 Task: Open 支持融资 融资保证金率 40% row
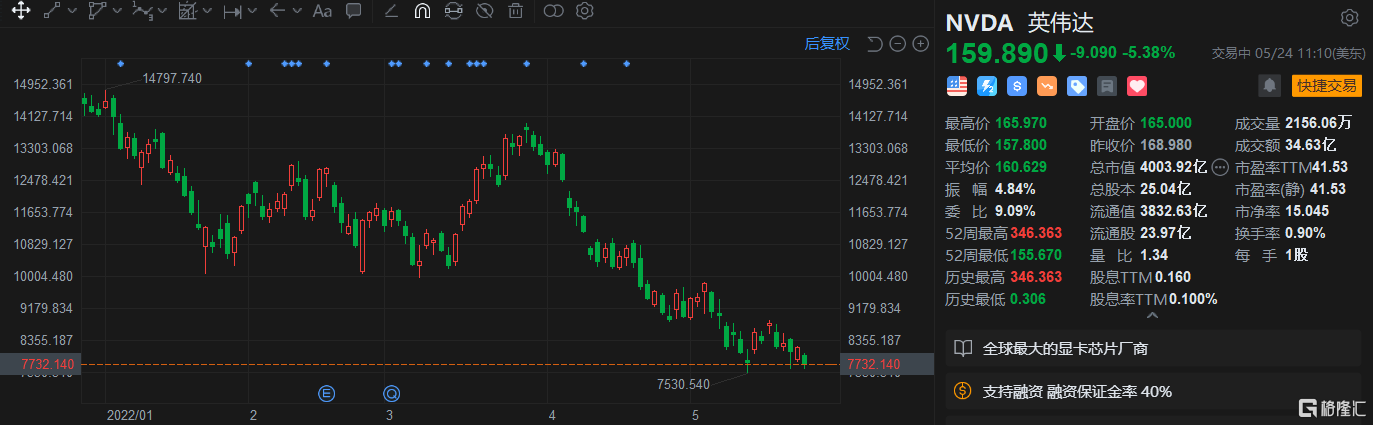coord(1152,391)
